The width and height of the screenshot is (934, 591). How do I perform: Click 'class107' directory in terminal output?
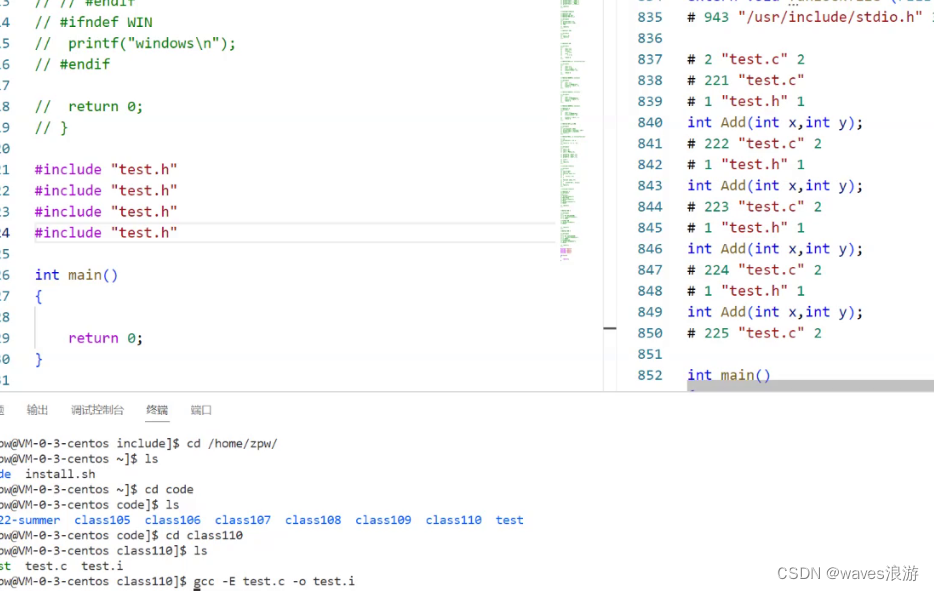point(242,520)
